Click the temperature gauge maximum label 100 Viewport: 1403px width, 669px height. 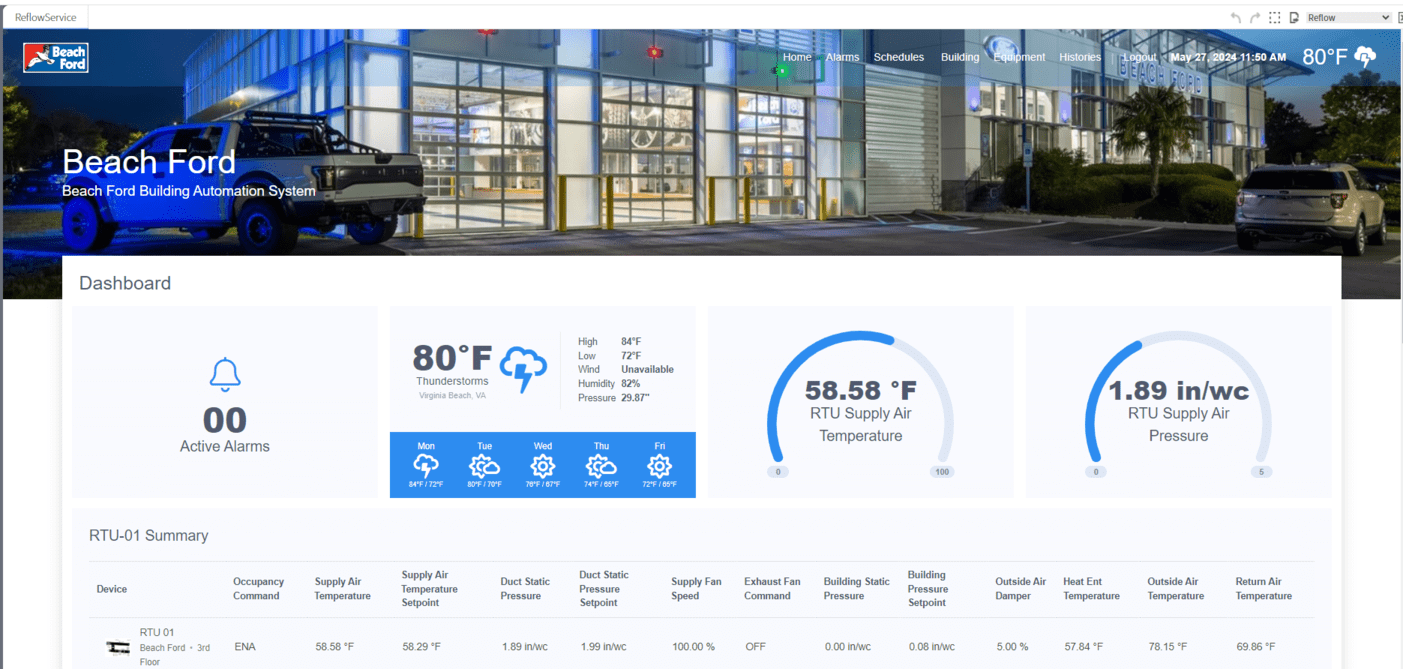tap(942, 472)
